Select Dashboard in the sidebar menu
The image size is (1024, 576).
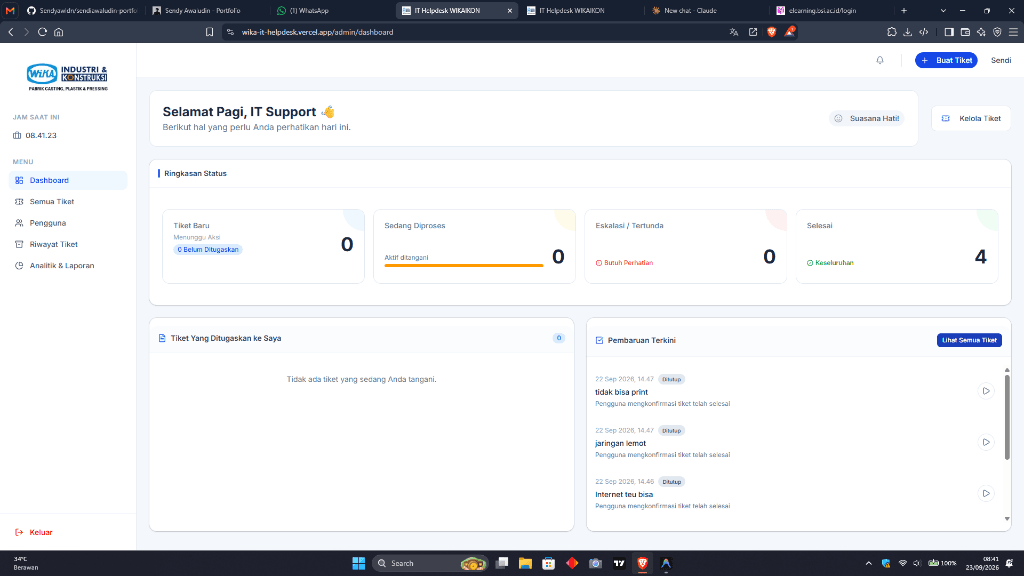point(68,180)
